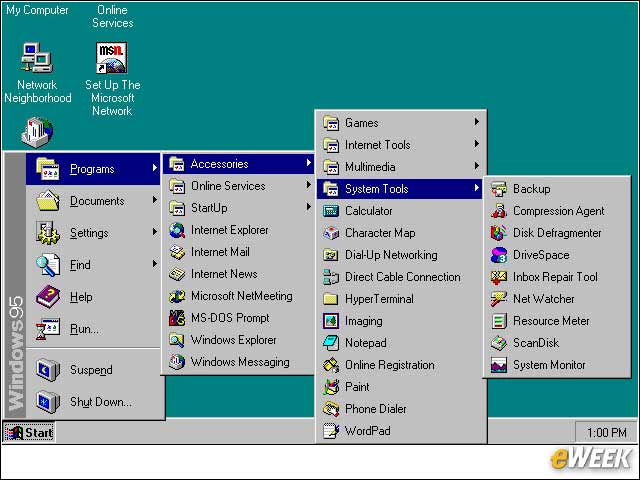The image size is (640, 480).
Task: Open the Resource Meter icon
Action: click(499, 321)
